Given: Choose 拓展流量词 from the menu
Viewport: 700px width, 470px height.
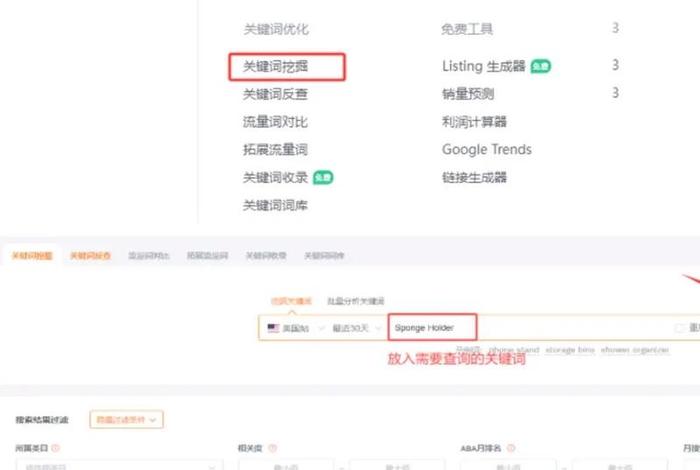Looking at the screenshot, I should (275, 150).
